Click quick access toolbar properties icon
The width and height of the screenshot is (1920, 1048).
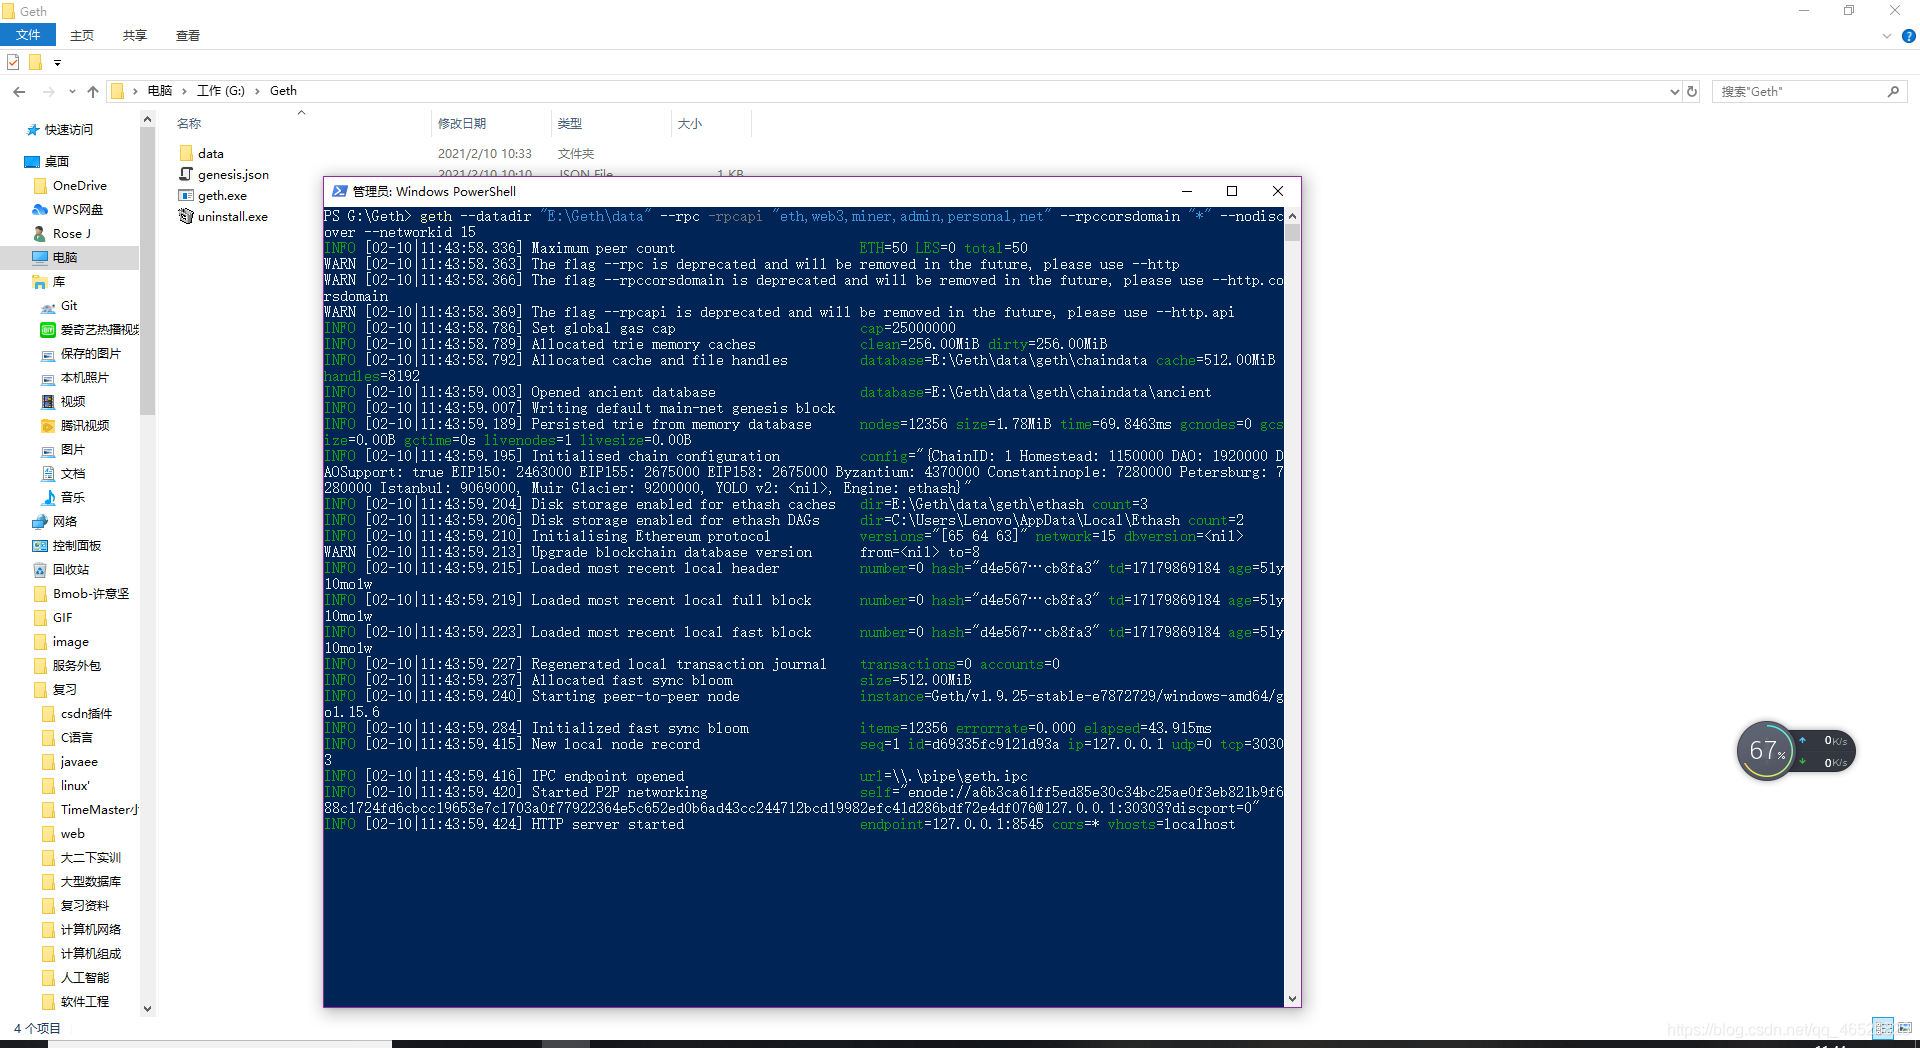(13, 62)
